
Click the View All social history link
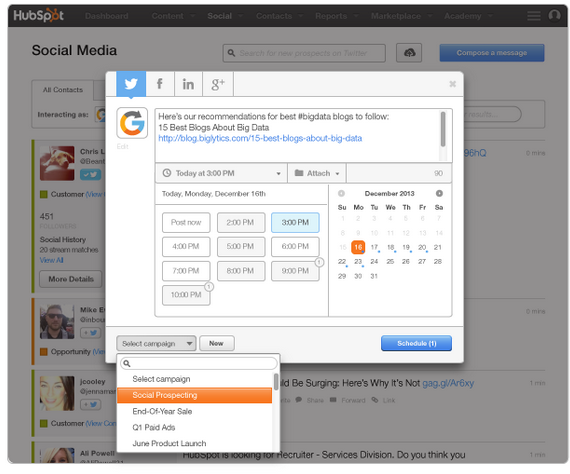[x=52, y=260]
